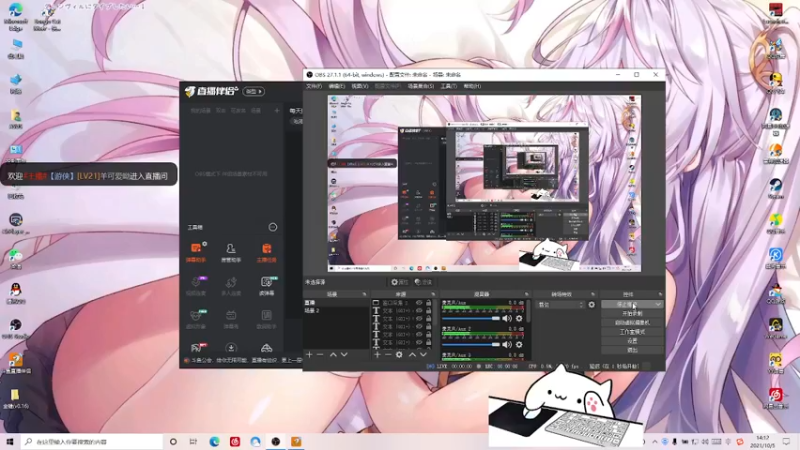Click the 退出 exit button in OBS controls
Screen dimensions: 800x450
coord(632,350)
